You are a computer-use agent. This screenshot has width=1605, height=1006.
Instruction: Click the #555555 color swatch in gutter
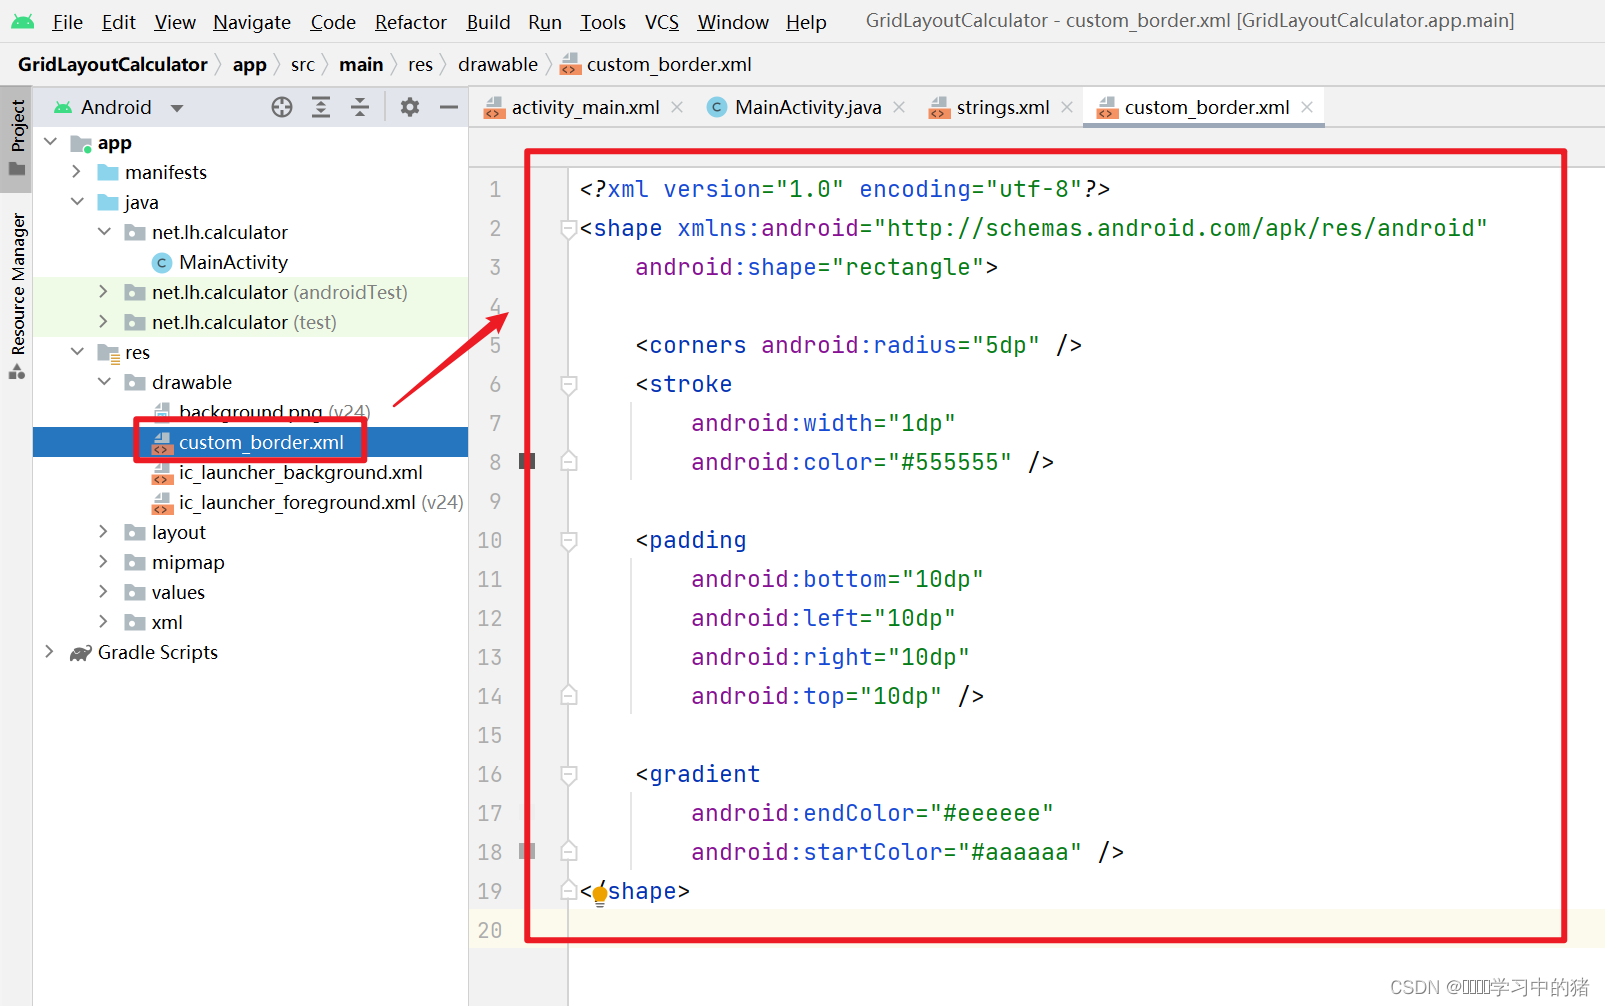(x=527, y=461)
